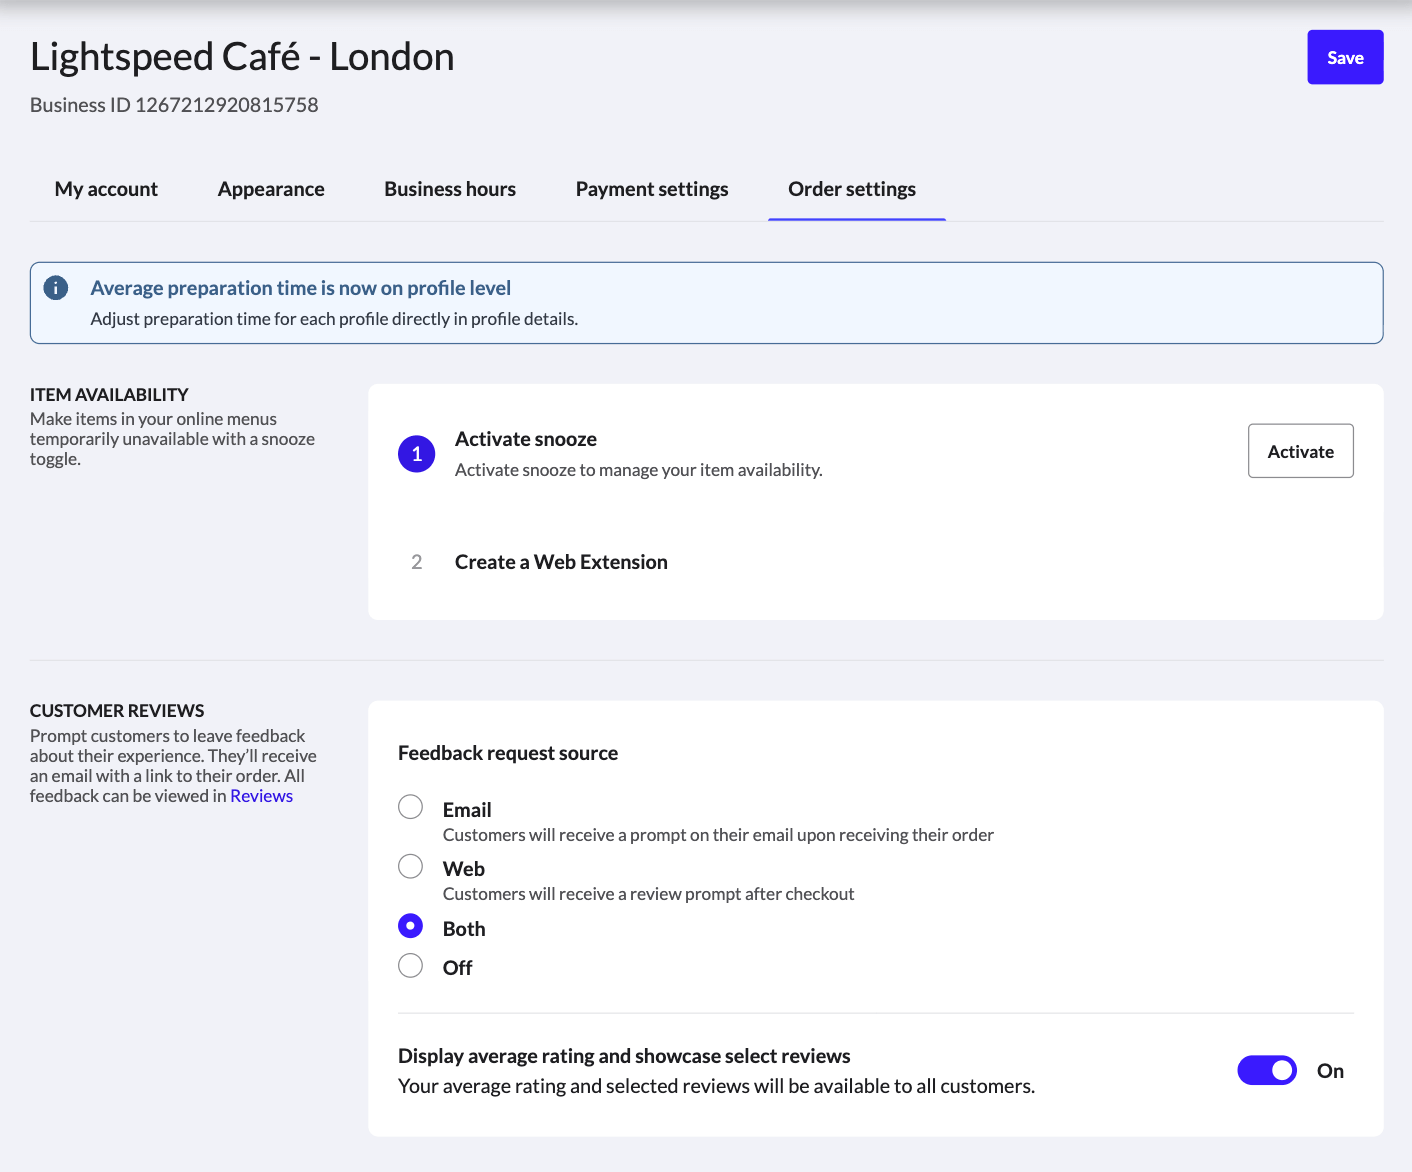Viewport: 1412px width, 1172px height.
Task: Choose the Web feedback radio option
Action: click(x=410, y=866)
